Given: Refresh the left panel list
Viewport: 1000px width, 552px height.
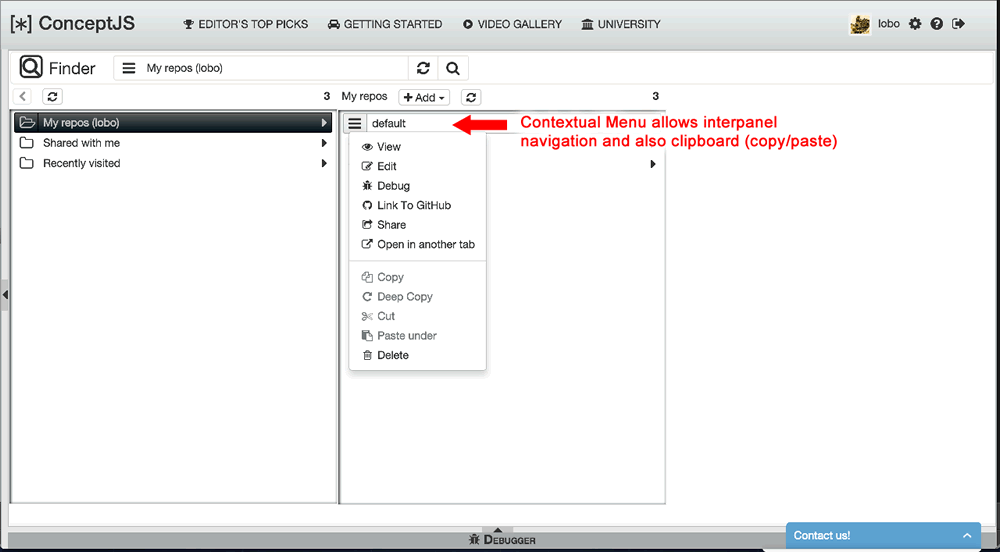Looking at the screenshot, I should 52,97.
